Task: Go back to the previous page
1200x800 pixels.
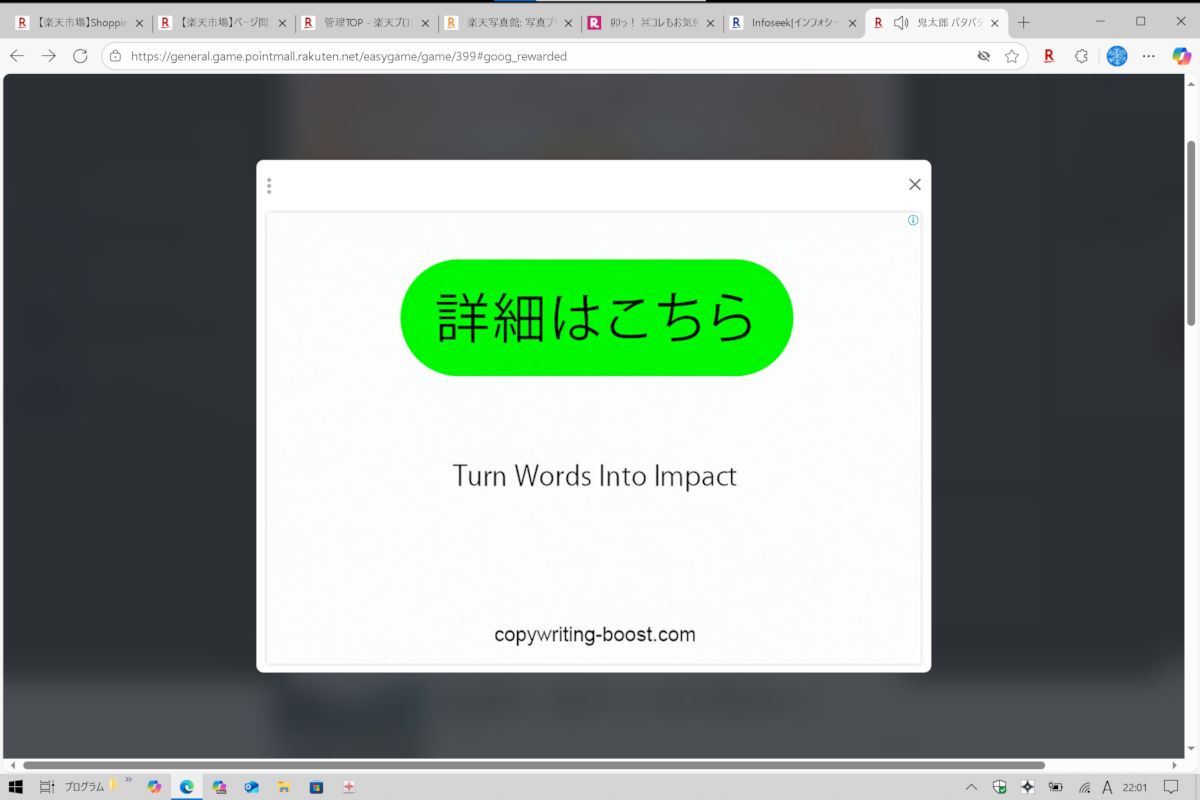Action: pyautogui.click(x=17, y=56)
